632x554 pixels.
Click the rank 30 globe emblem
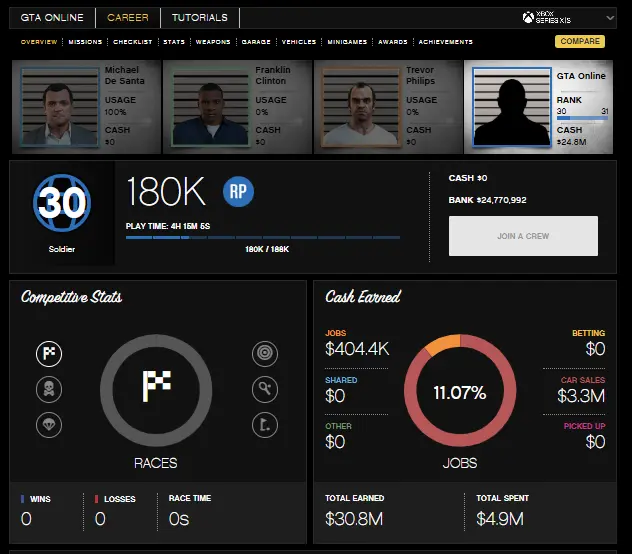(x=62, y=203)
